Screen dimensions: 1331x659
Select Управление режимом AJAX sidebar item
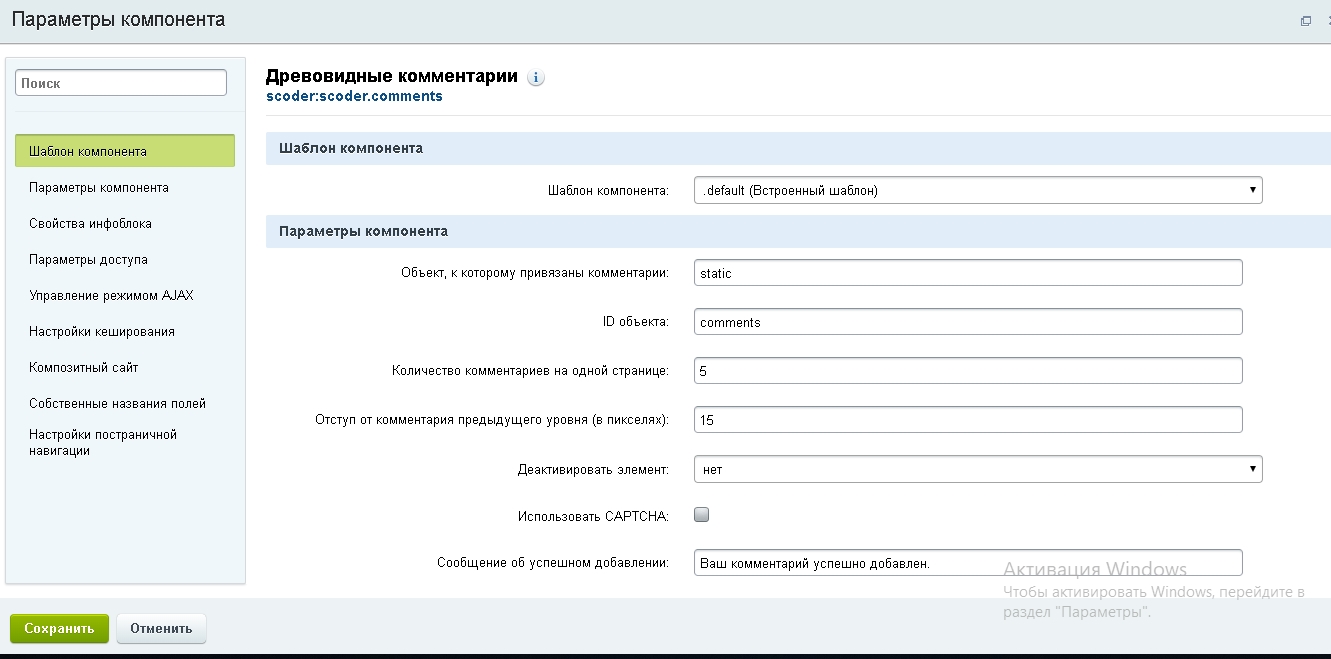coord(111,295)
